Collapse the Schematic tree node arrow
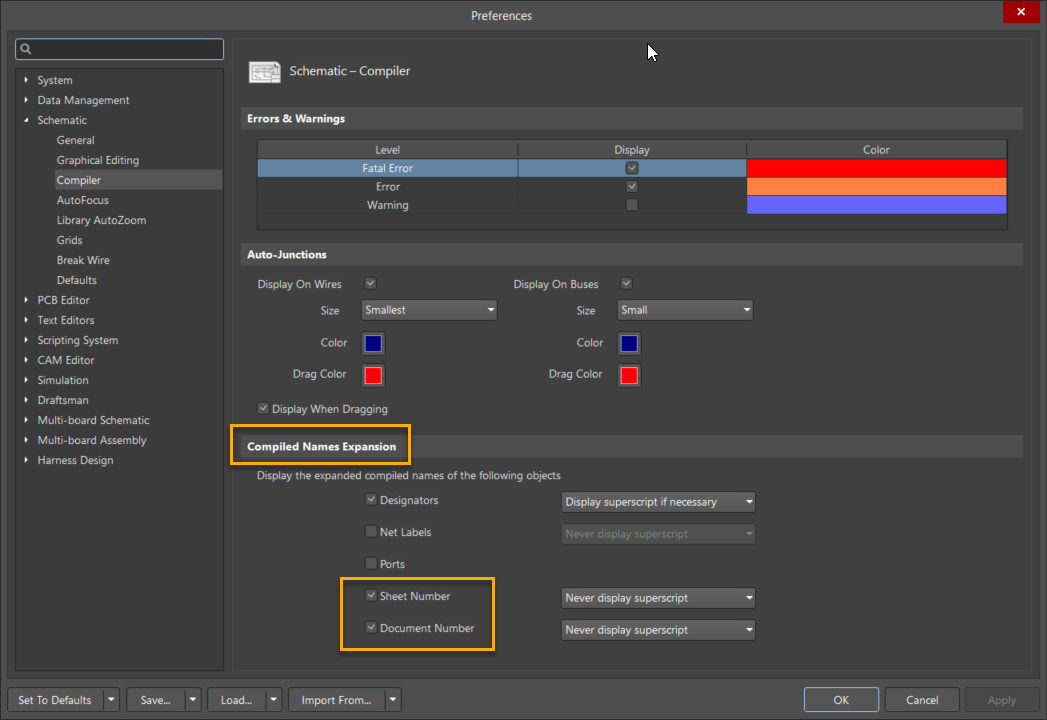Image resolution: width=1047 pixels, height=720 pixels. click(27, 120)
